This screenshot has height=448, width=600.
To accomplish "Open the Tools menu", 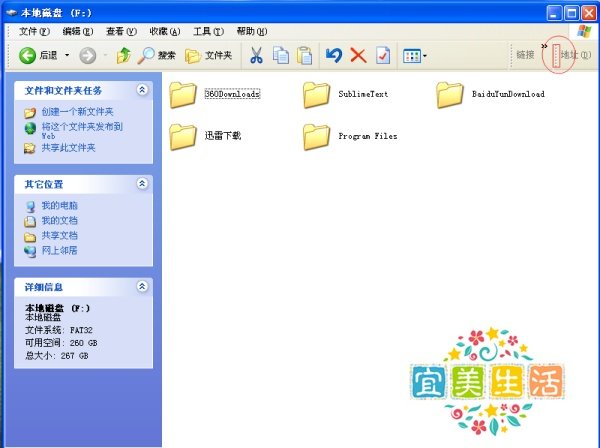I will tap(209, 31).
